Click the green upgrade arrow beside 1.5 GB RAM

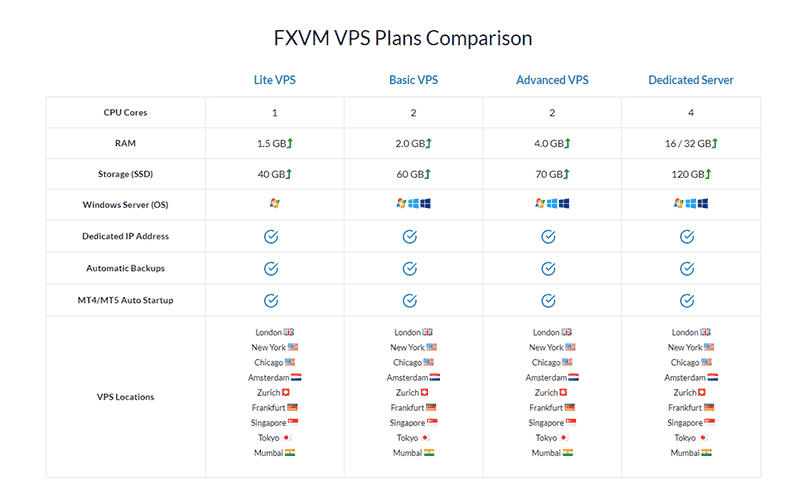(289, 144)
